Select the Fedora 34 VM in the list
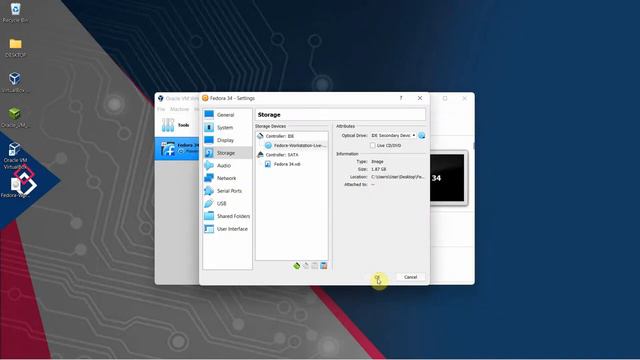Screen dimensions: 640x360 tap(177, 149)
